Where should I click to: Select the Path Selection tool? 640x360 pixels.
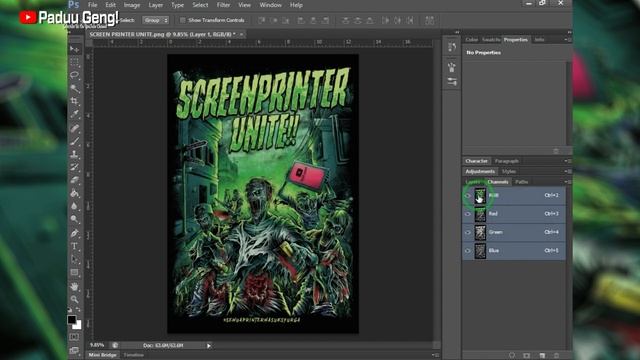point(74,259)
